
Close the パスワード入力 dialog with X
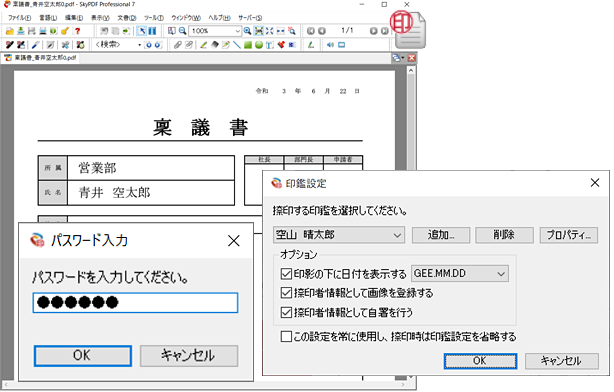pos(234,240)
